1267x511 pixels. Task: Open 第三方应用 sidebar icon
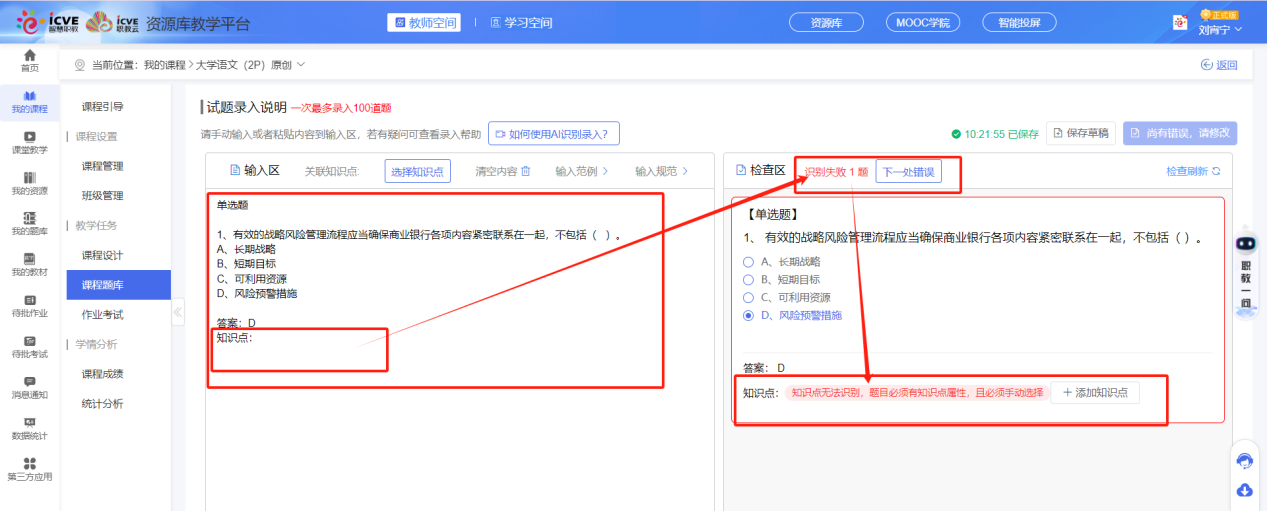tap(30, 463)
